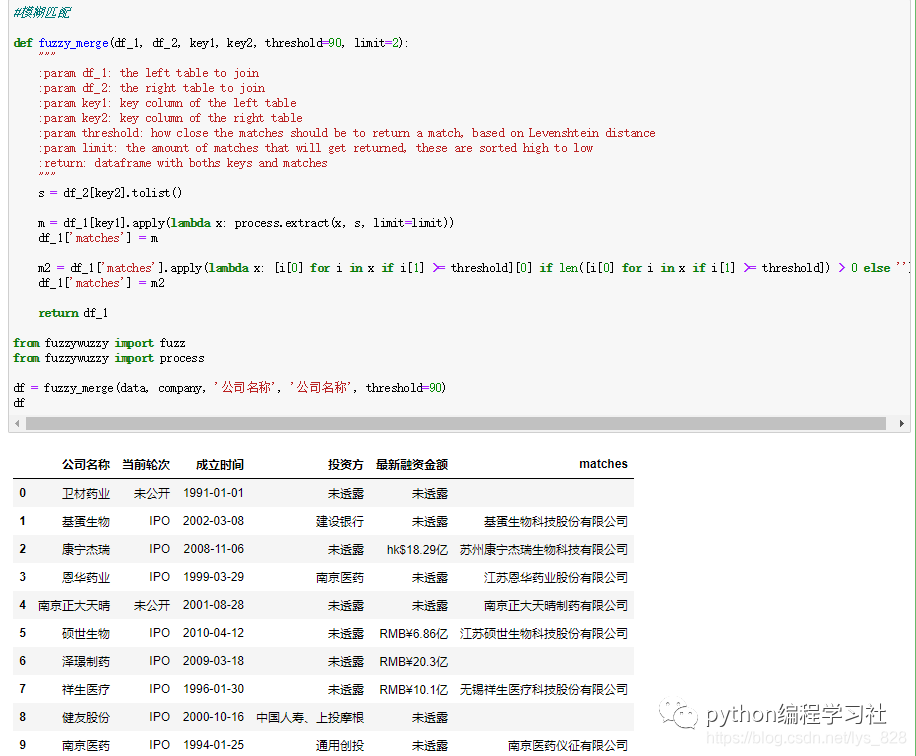Click the date 2010-04-12
916x756 pixels.
[x=213, y=633]
